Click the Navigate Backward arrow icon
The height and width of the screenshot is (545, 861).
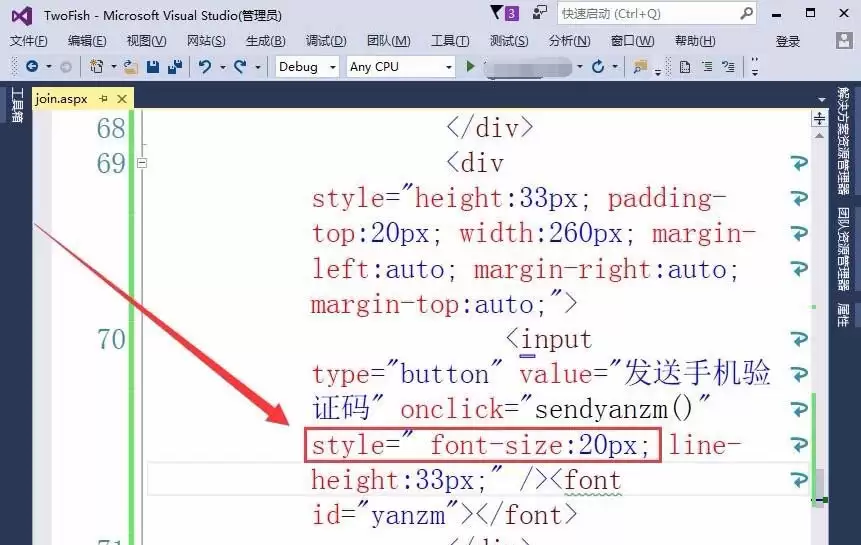pyautogui.click(x=32, y=66)
